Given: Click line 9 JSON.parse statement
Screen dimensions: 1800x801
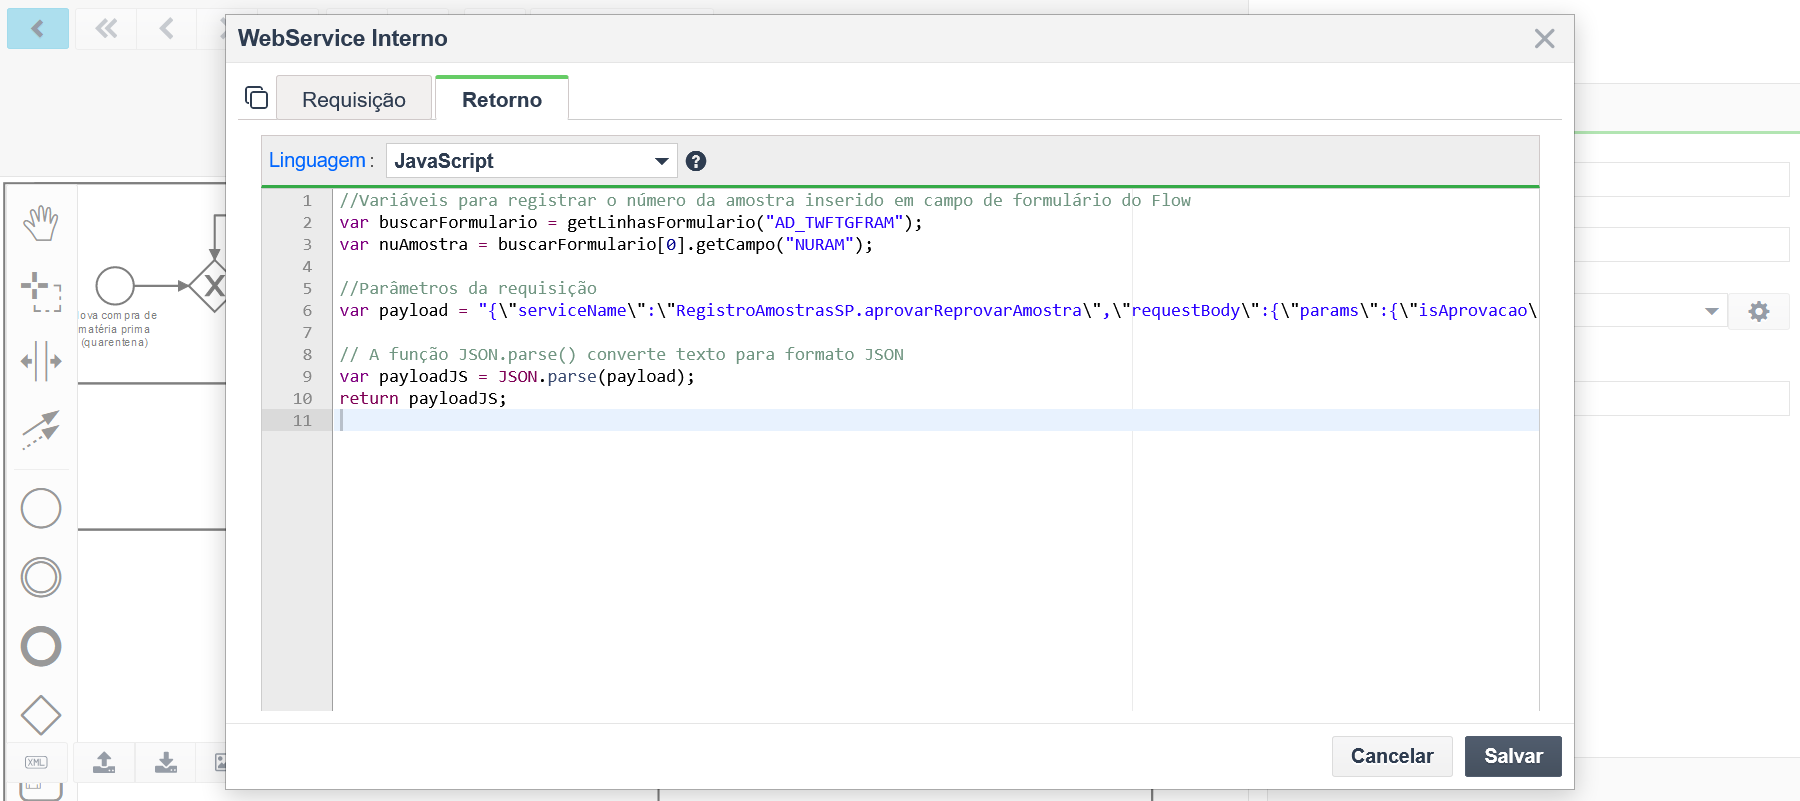Looking at the screenshot, I should (x=517, y=376).
